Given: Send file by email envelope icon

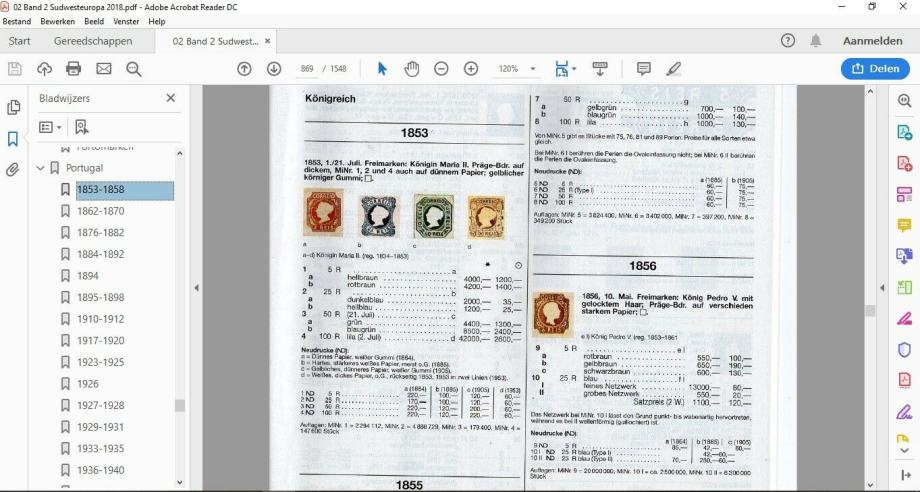Looking at the screenshot, I should coord(104,69).
